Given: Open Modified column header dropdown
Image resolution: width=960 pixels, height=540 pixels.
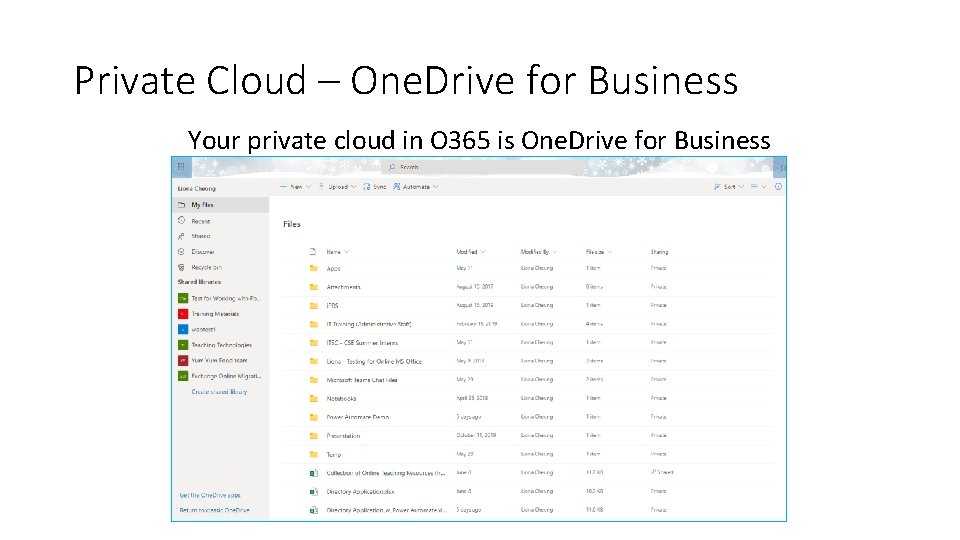Looking at the screenshot, I should tap(471, 252).
